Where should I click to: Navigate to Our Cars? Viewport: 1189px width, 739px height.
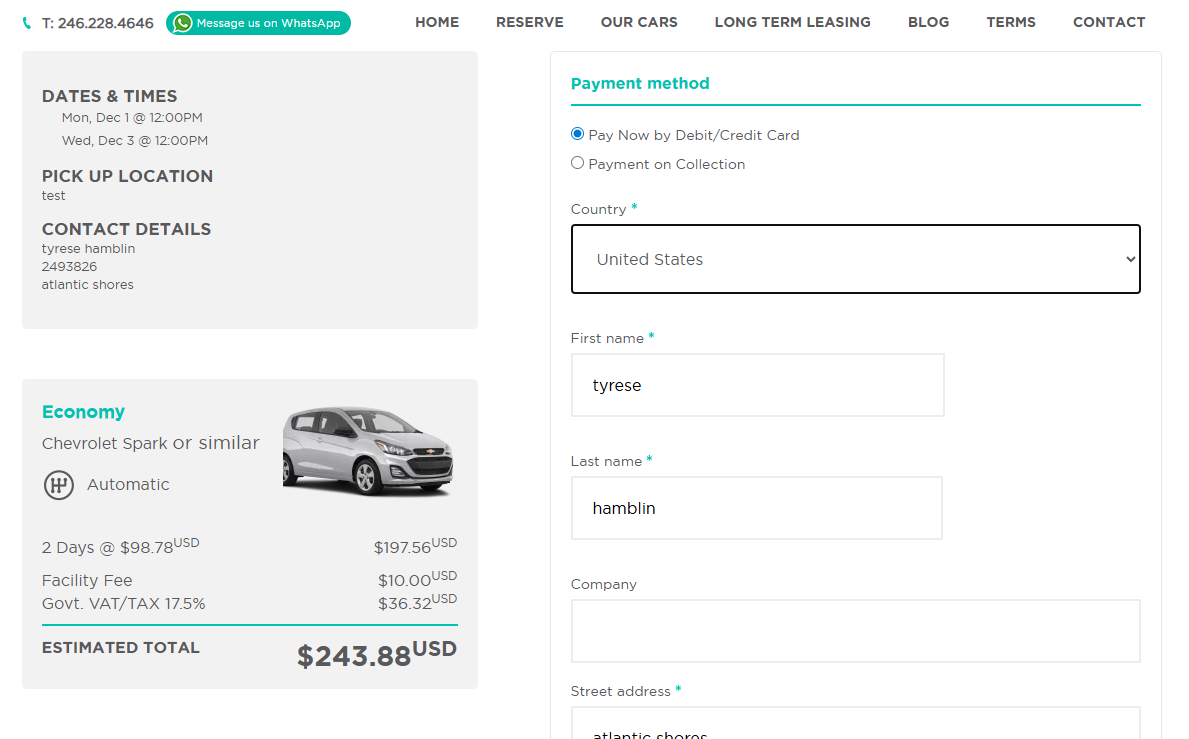click(639, 22)
